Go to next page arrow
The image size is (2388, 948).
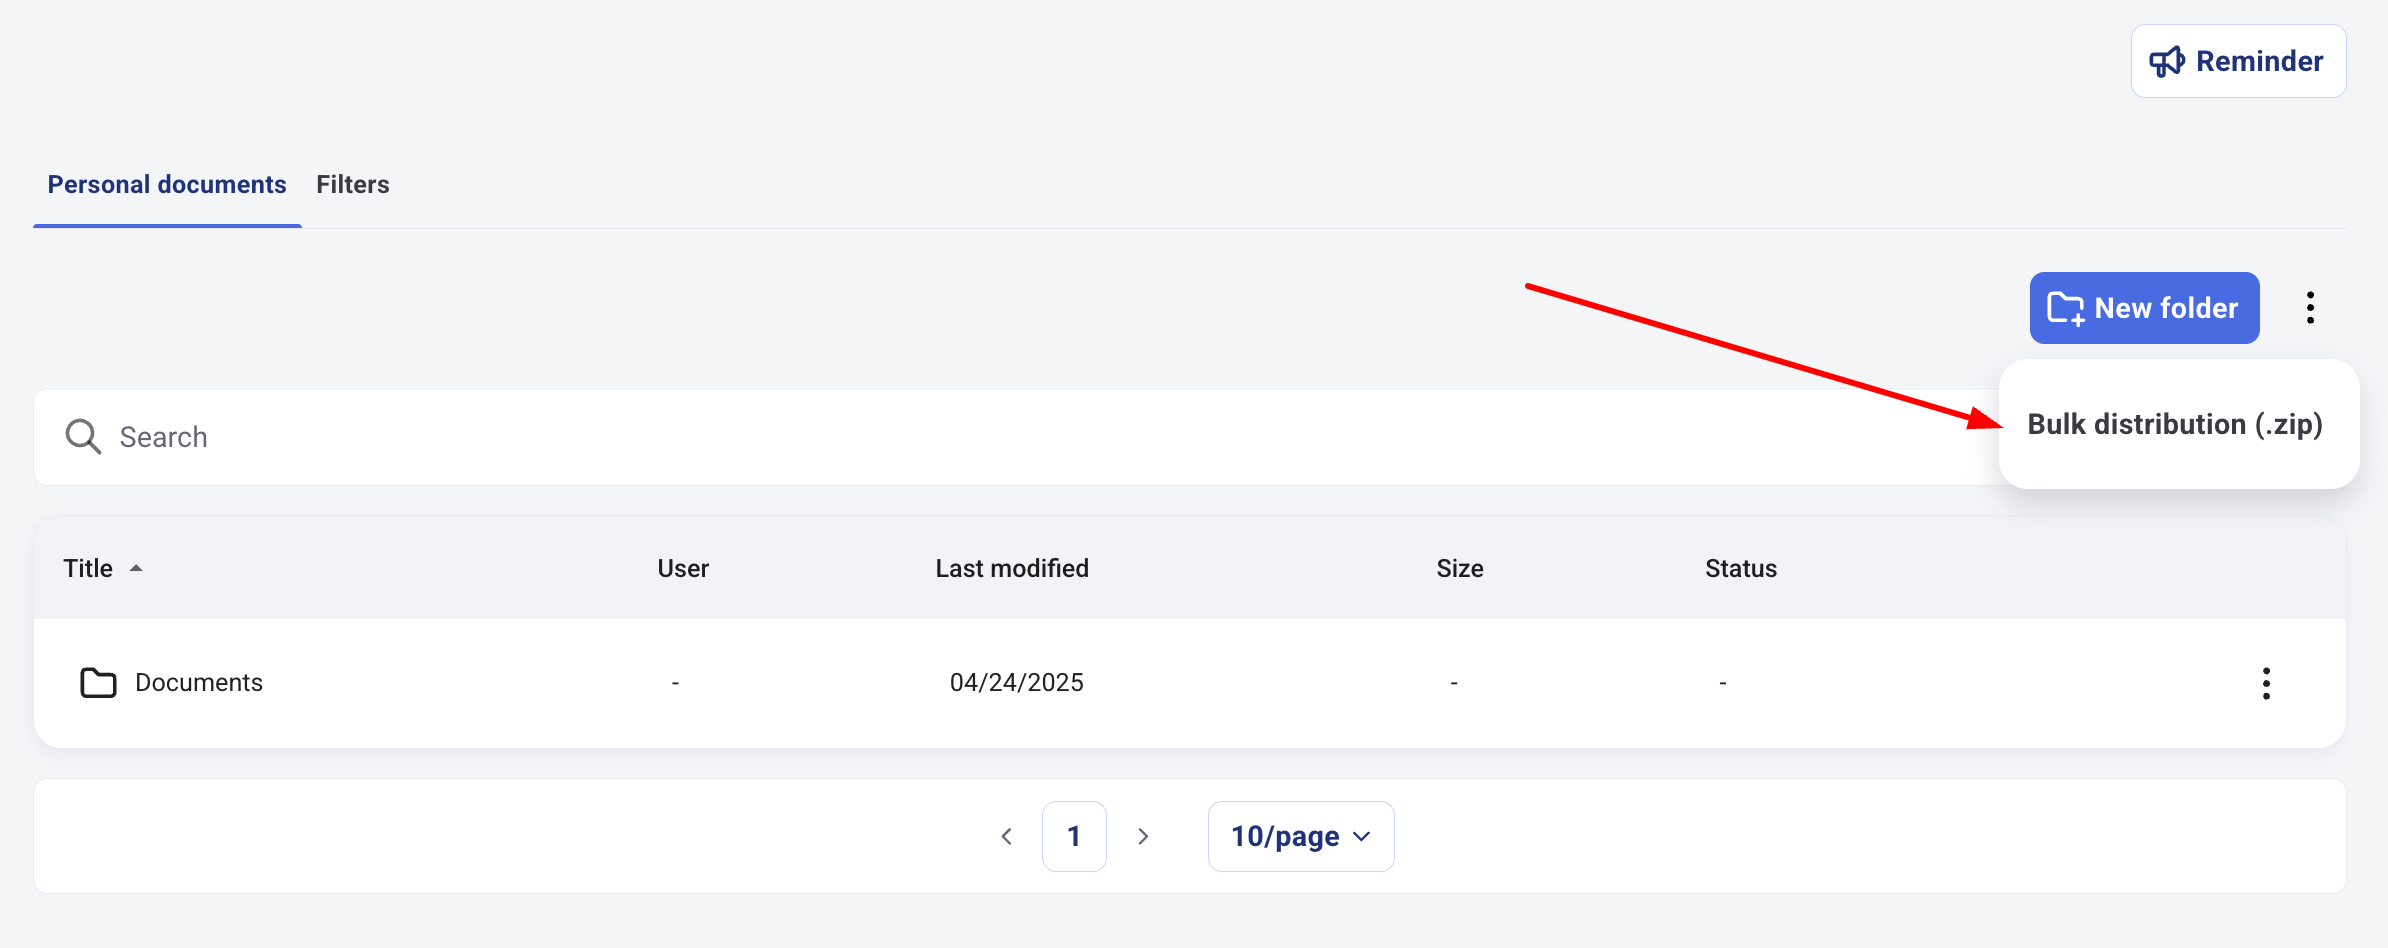coord(1143,836)
